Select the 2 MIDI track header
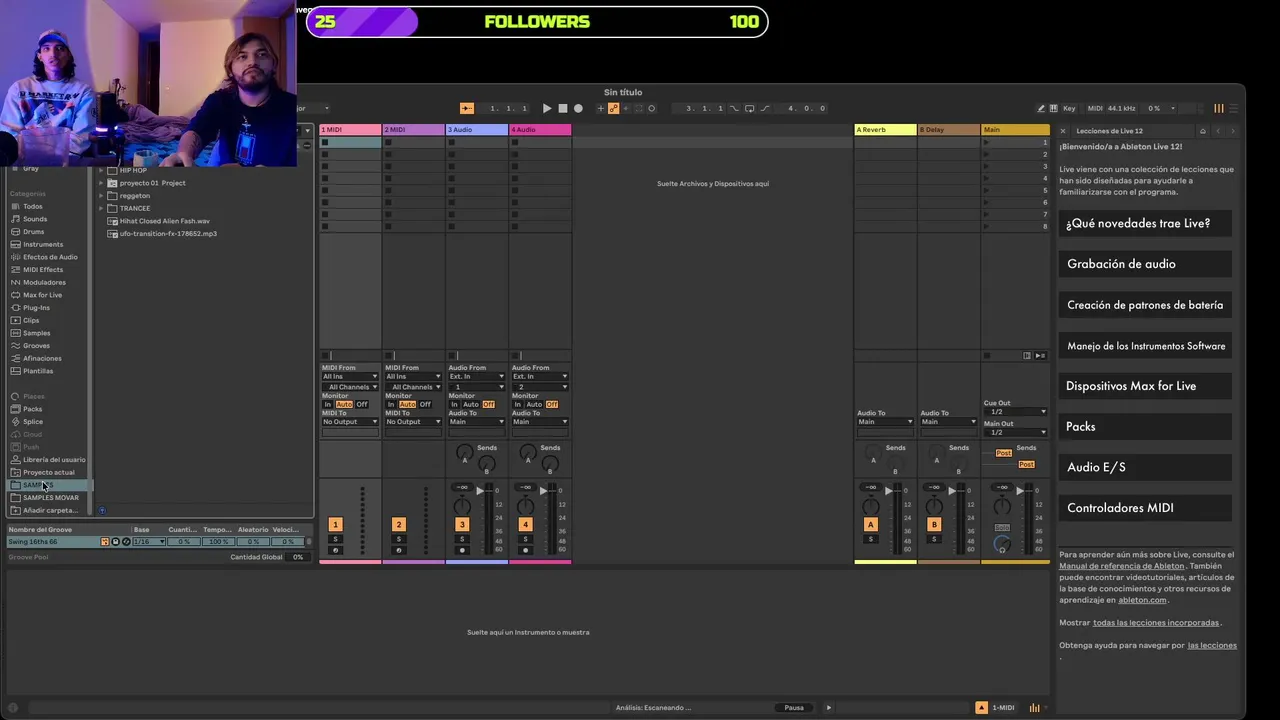Image resolution: width=1280 pixels, height=720 pixels. click(x=413, y=129)
